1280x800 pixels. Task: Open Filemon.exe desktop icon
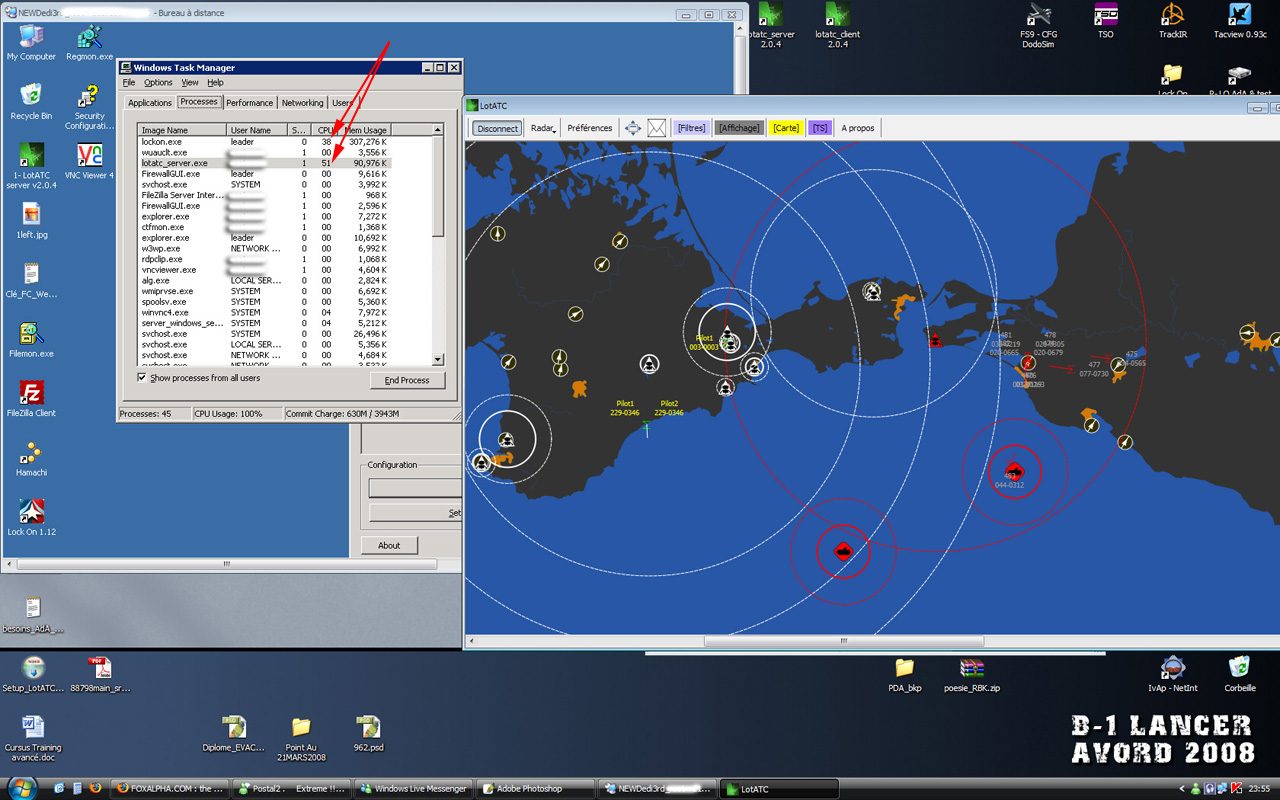[31, 333]
